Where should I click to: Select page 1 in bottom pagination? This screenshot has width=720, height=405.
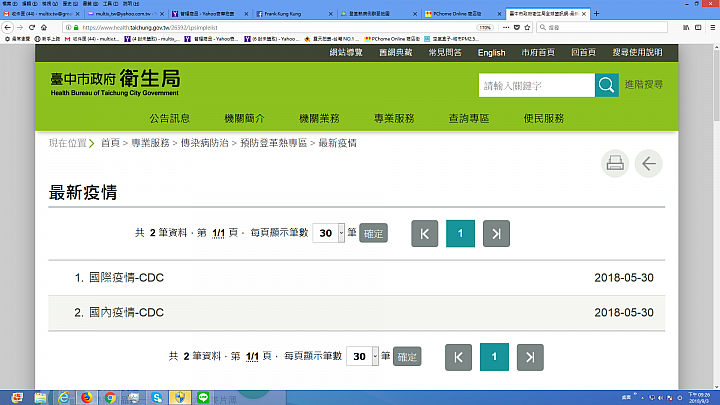point(495,357)
